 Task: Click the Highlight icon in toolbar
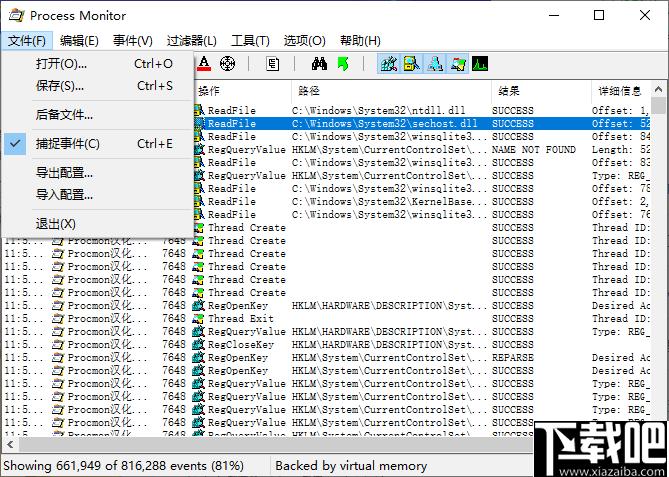coord(204,64)
